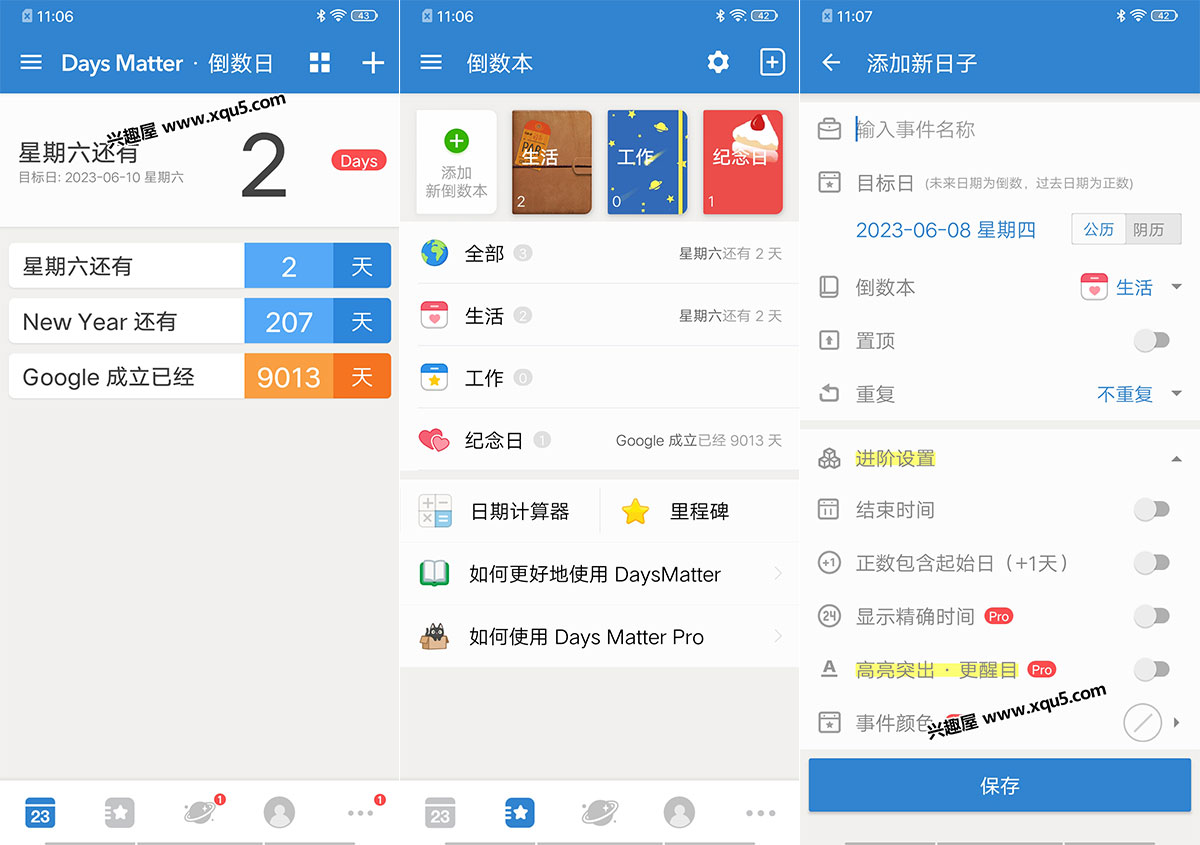Switch layout with grid icon beside Days Matter title
Screen dimensions: 1200x845
point(320,63)
